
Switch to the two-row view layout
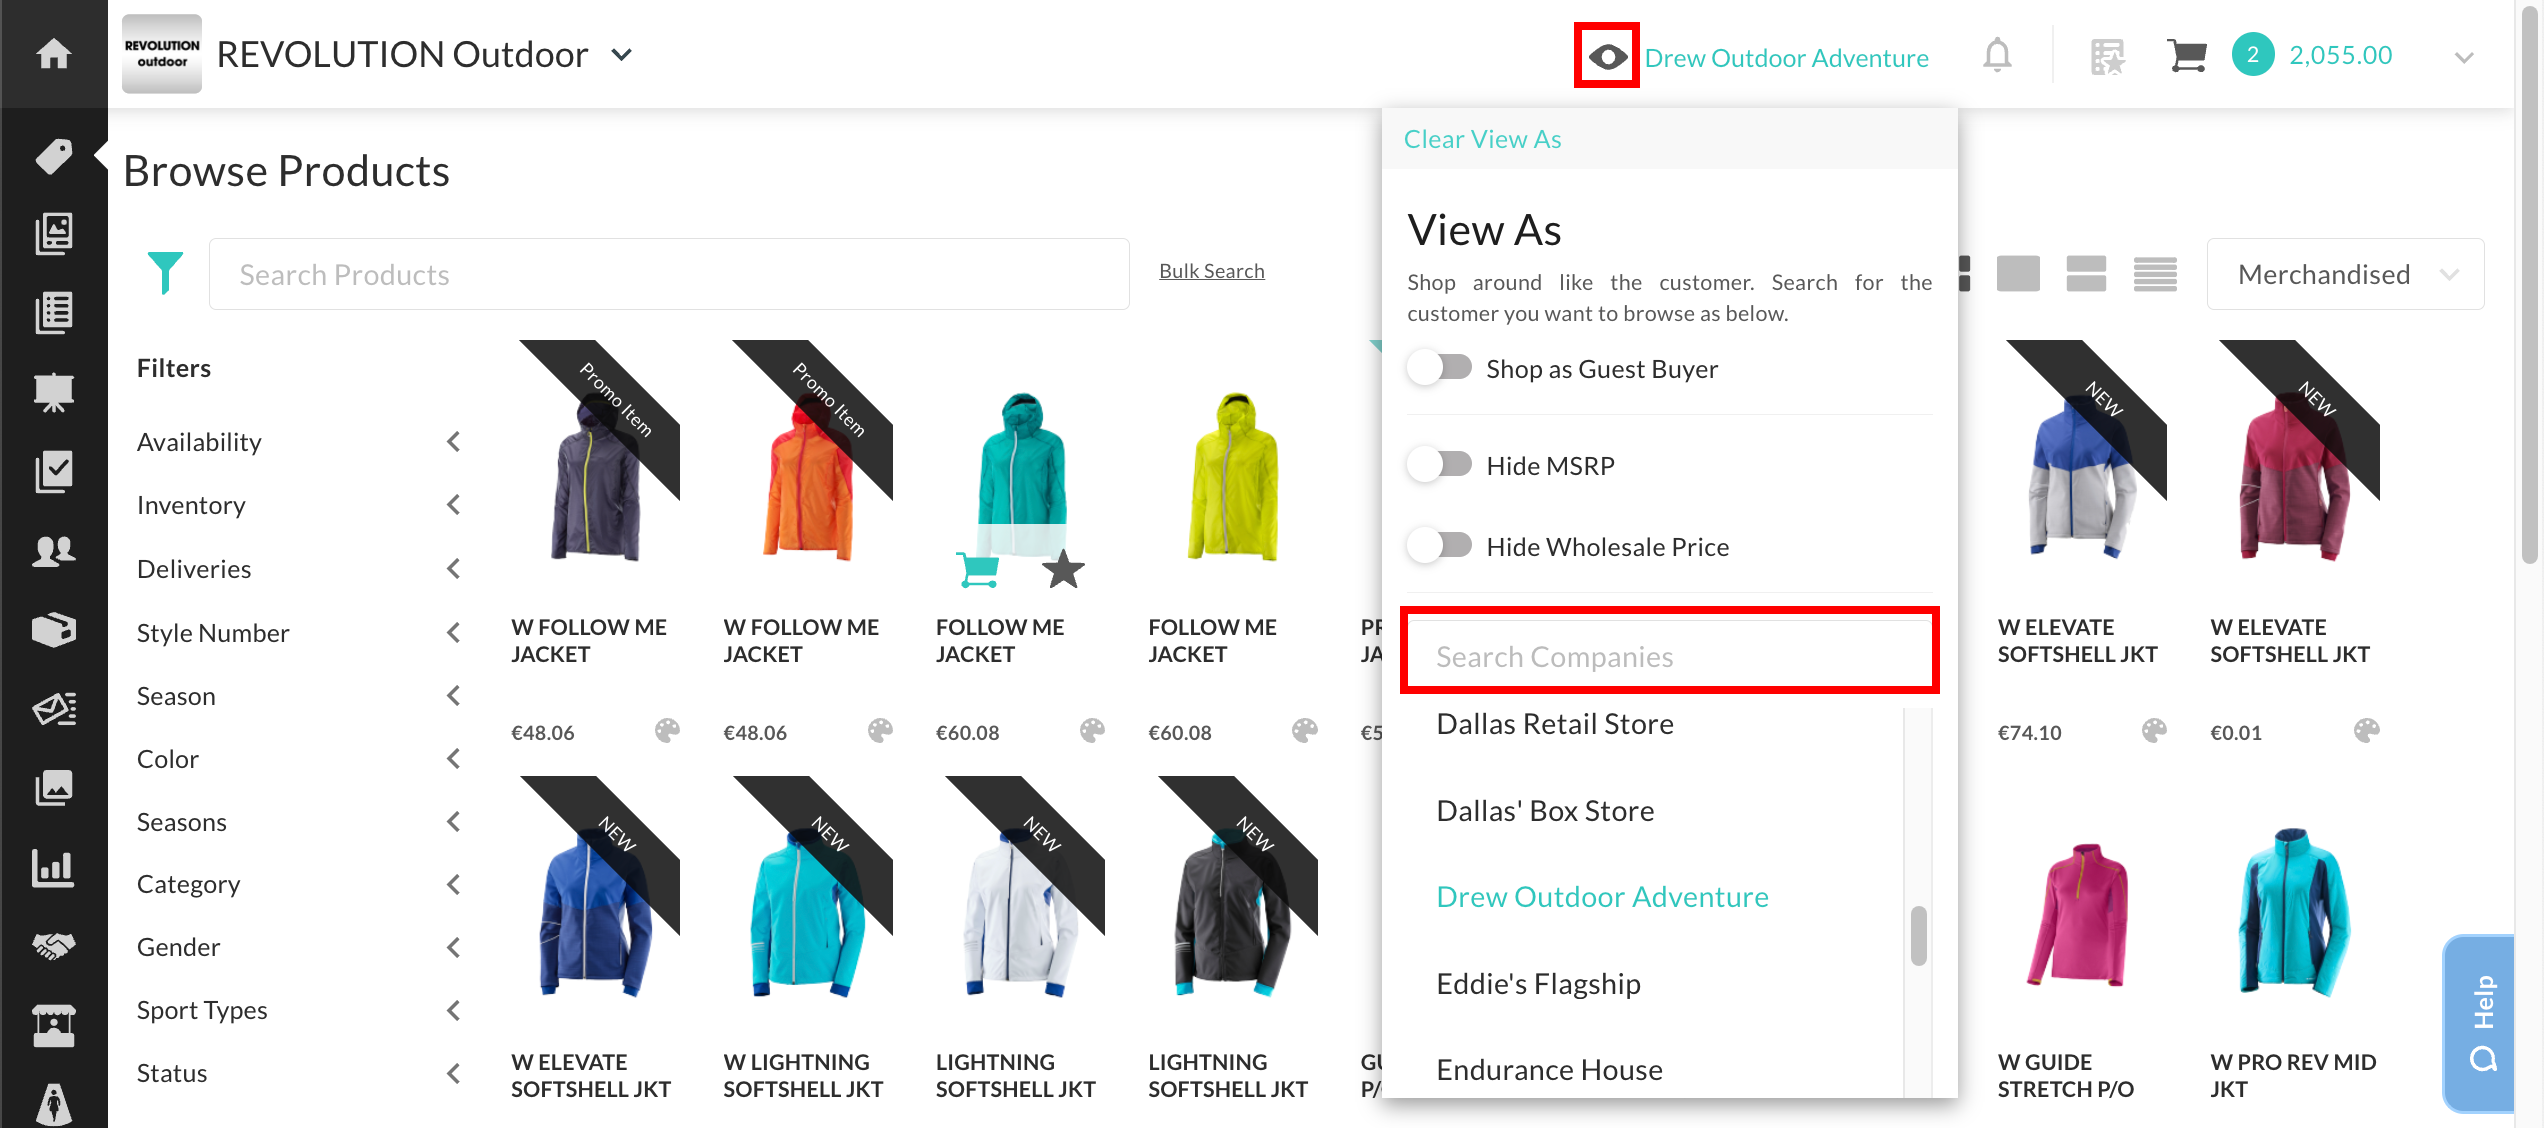[2086, 273]
